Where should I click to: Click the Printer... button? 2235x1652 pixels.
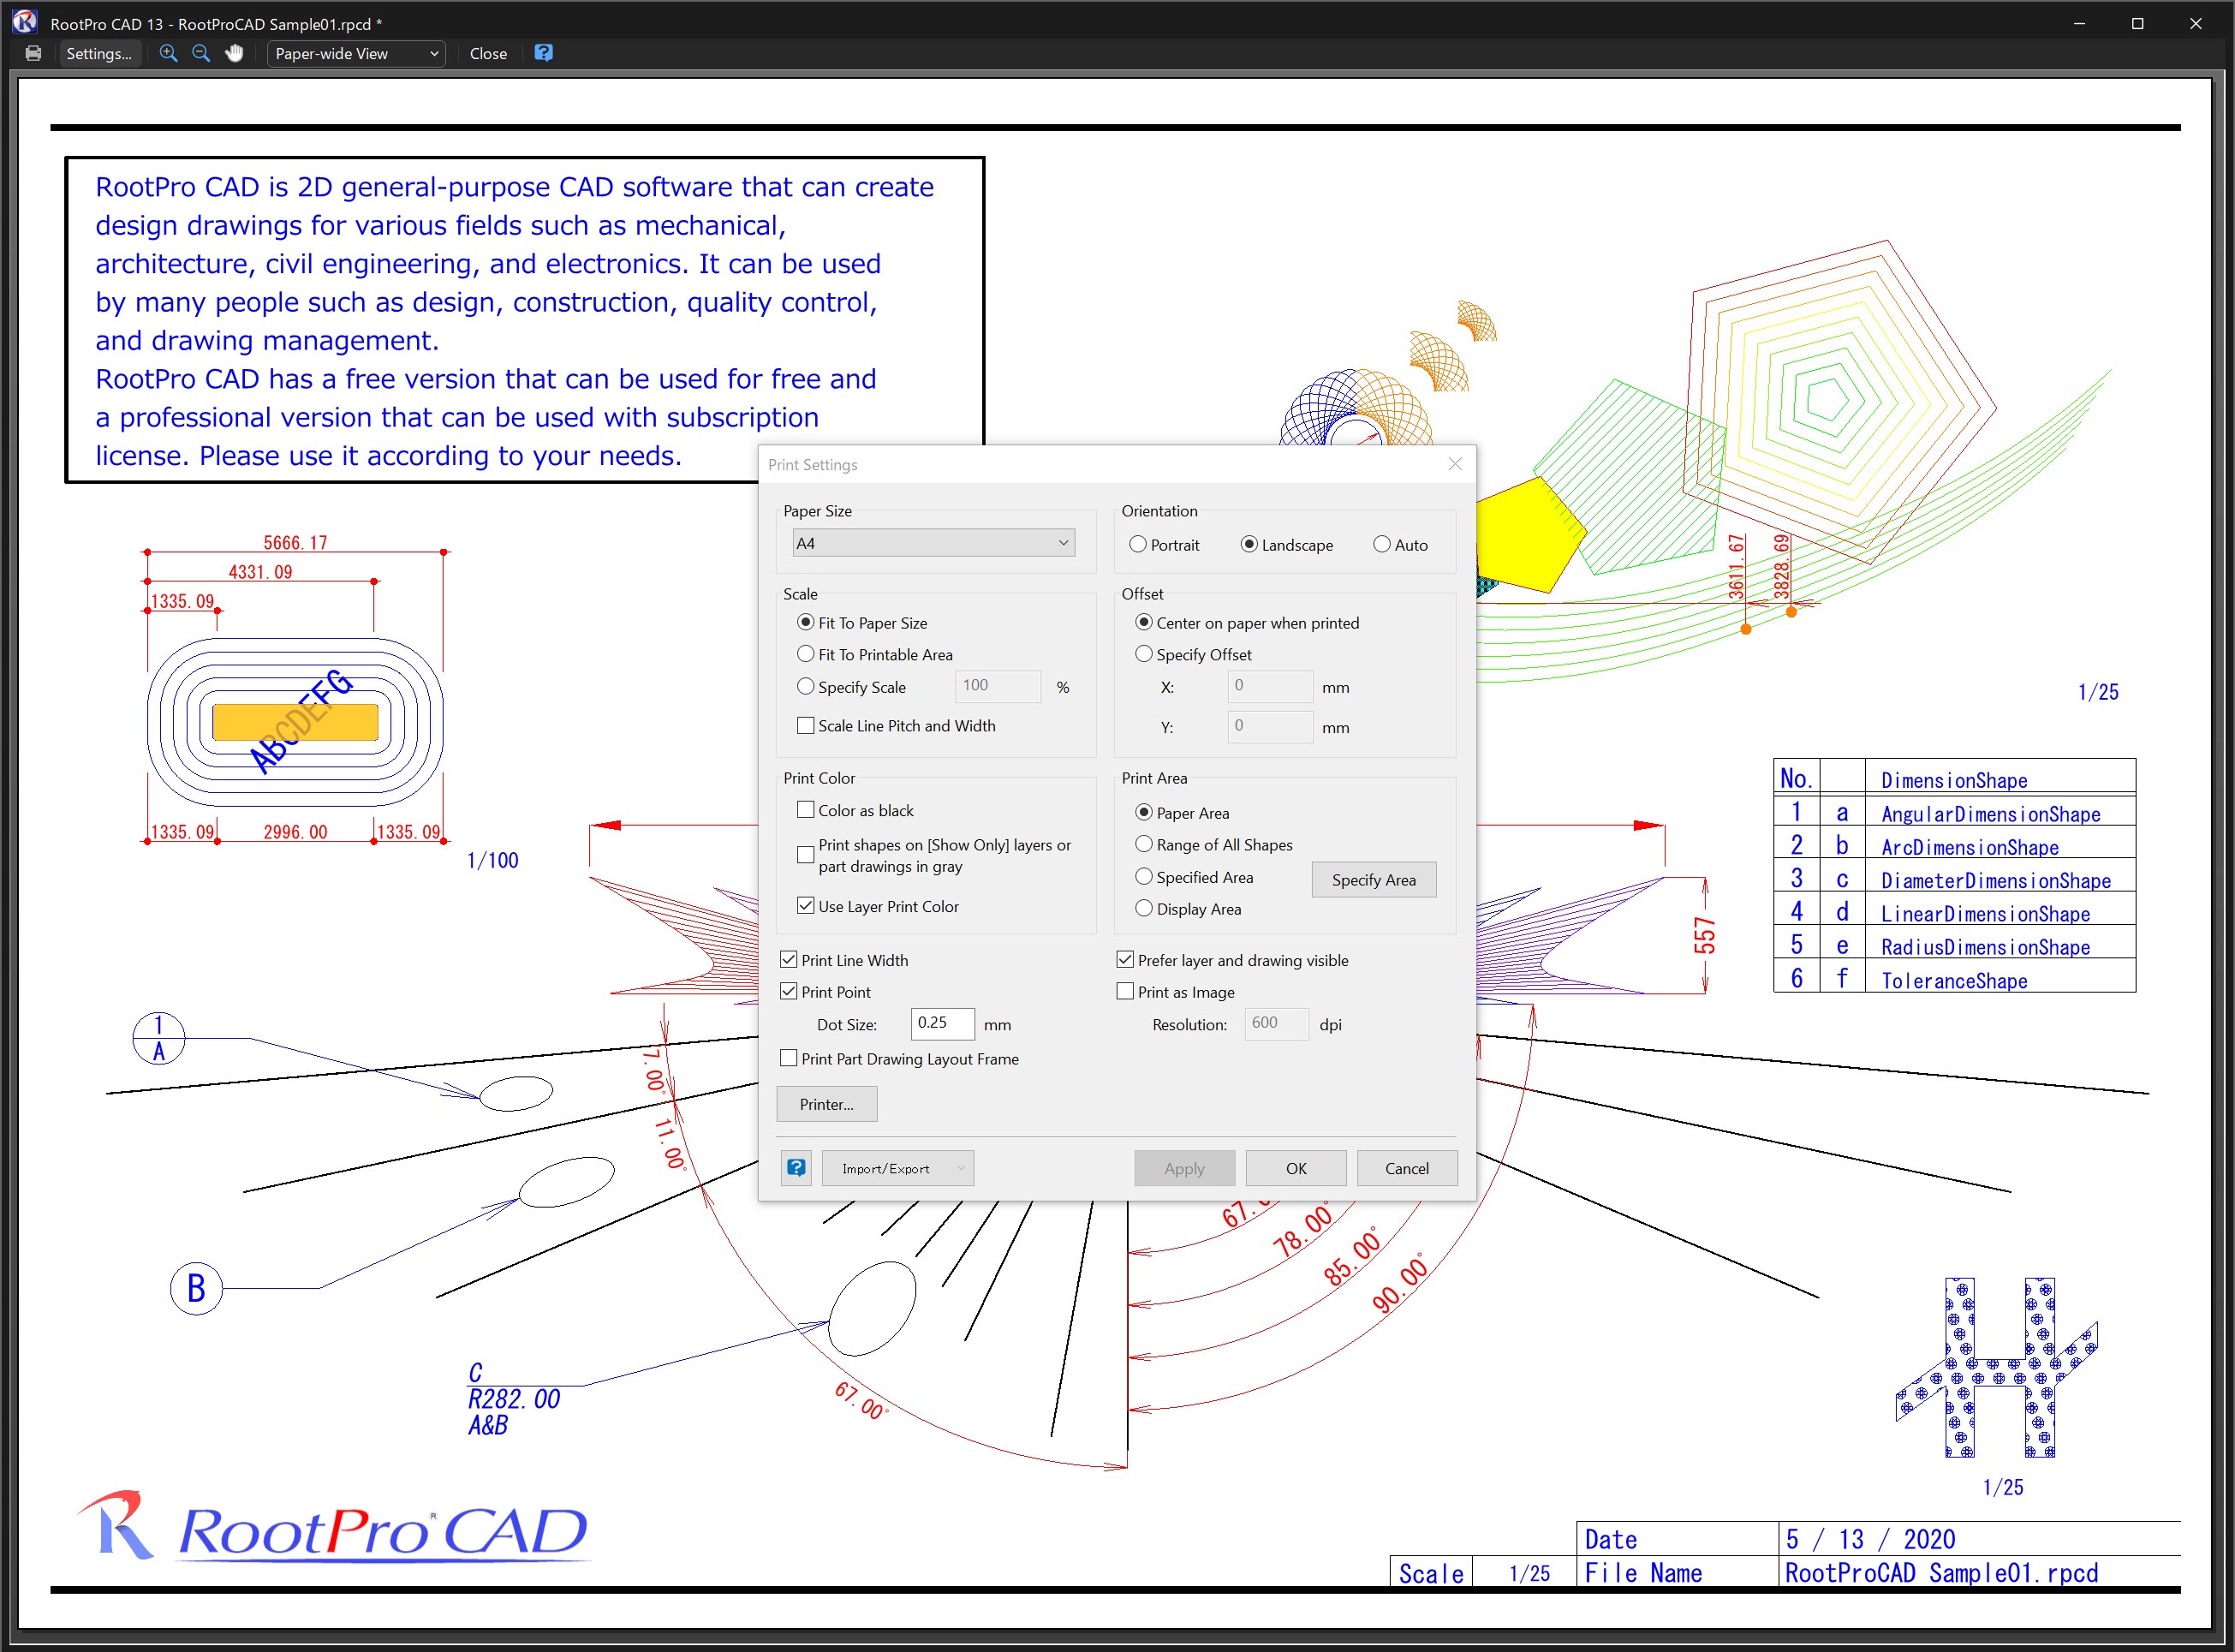[826, 1104]
